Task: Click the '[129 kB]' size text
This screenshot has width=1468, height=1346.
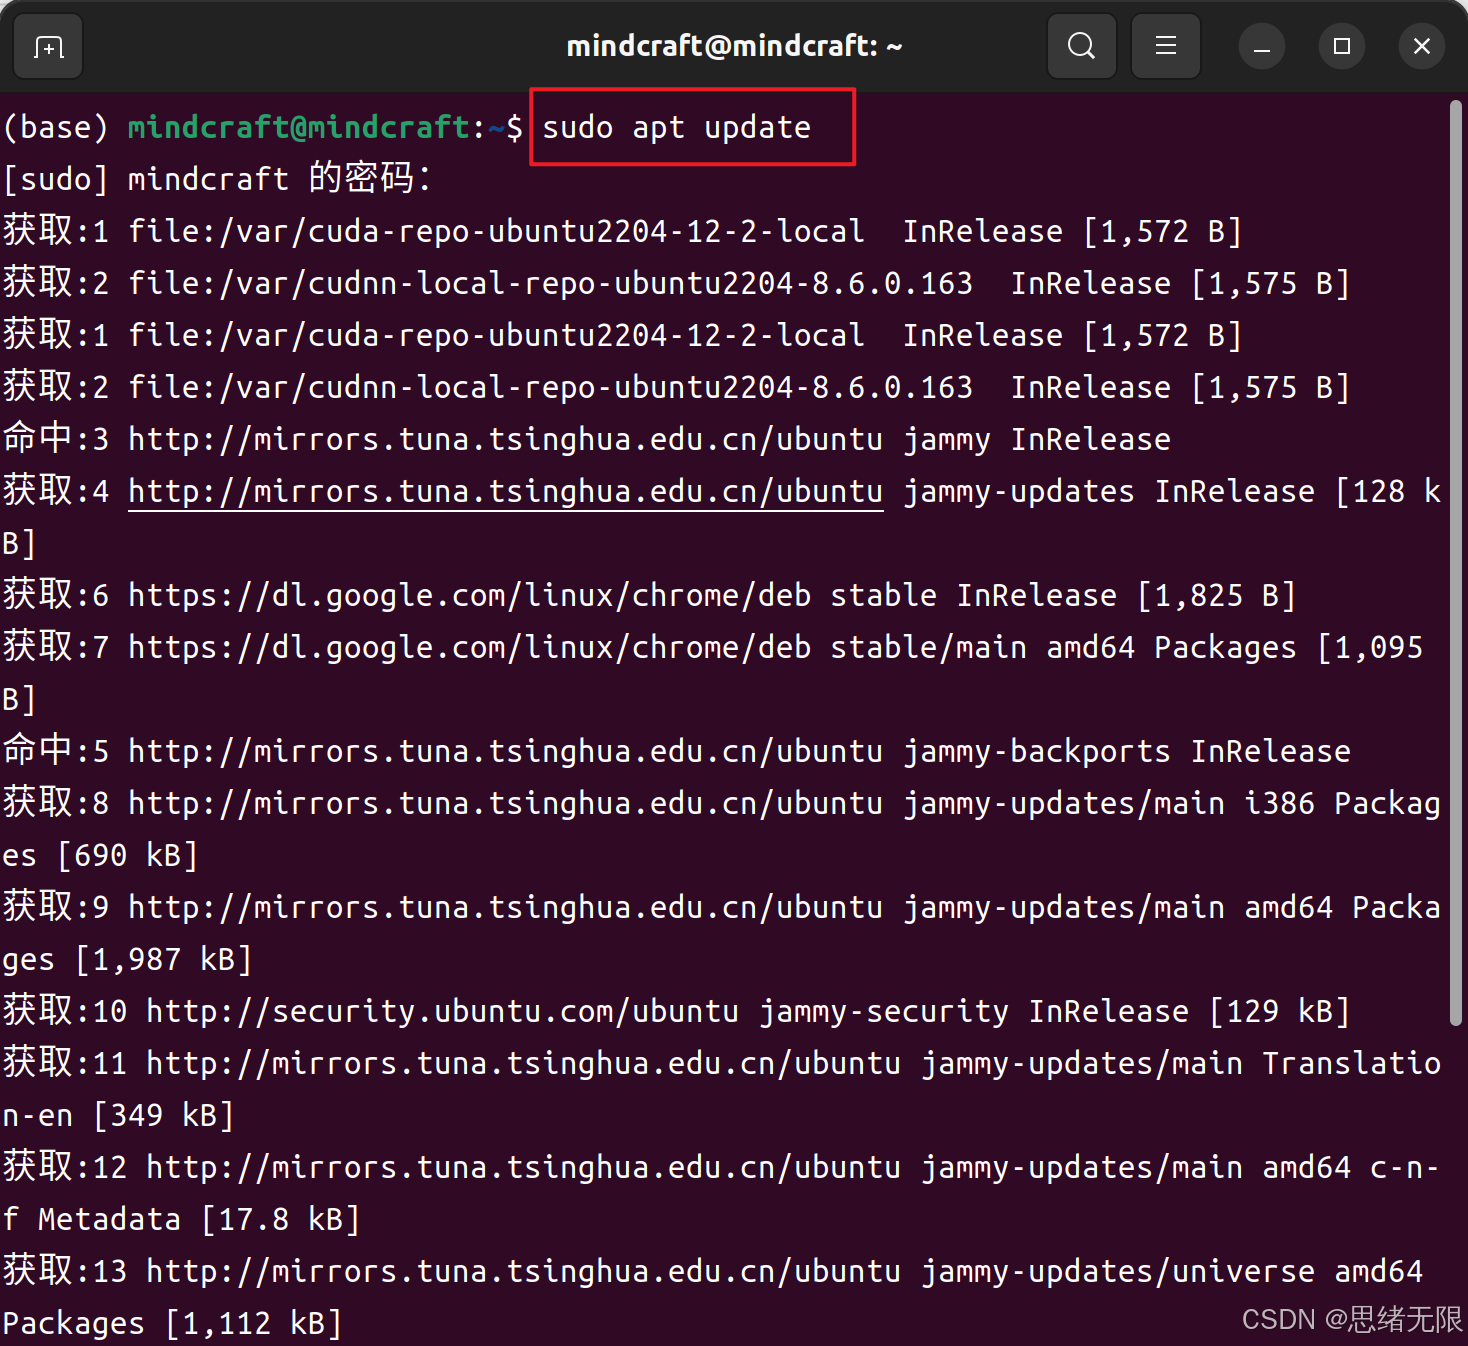Action: point(1280,1011)
